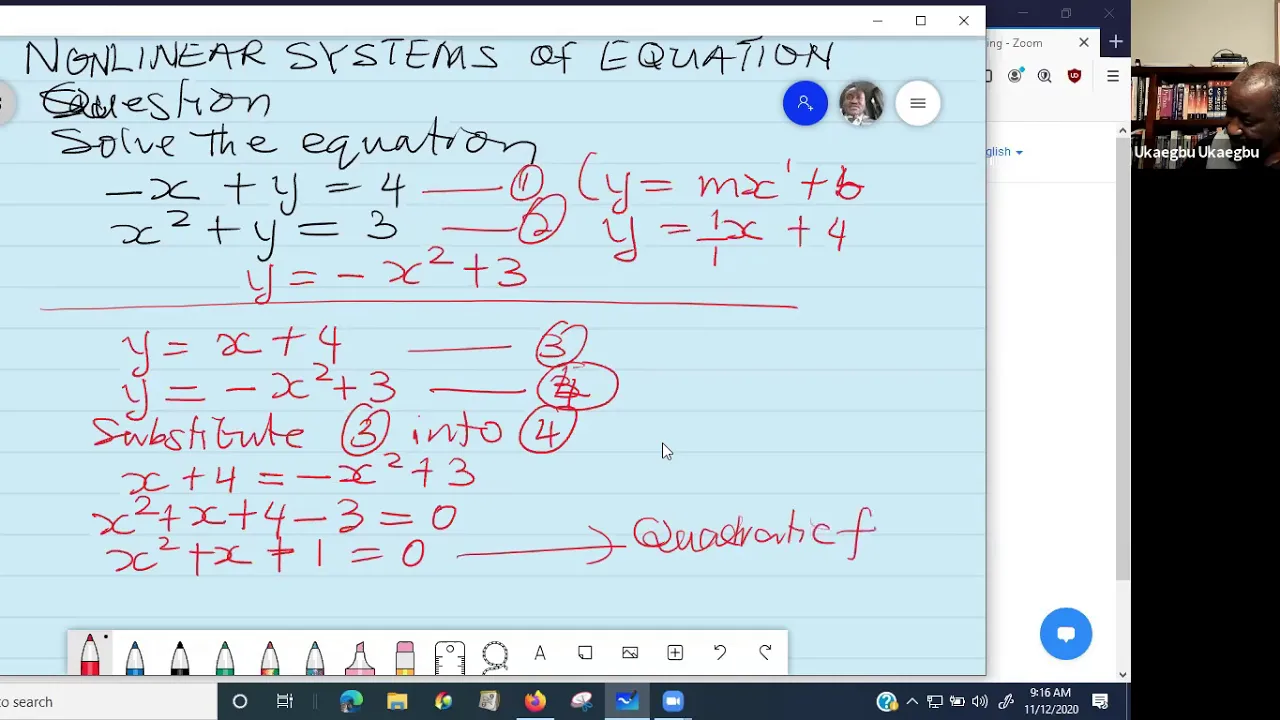Open the privacy search extension icon
This screenshot has height=720, width=1280.
1045,76
